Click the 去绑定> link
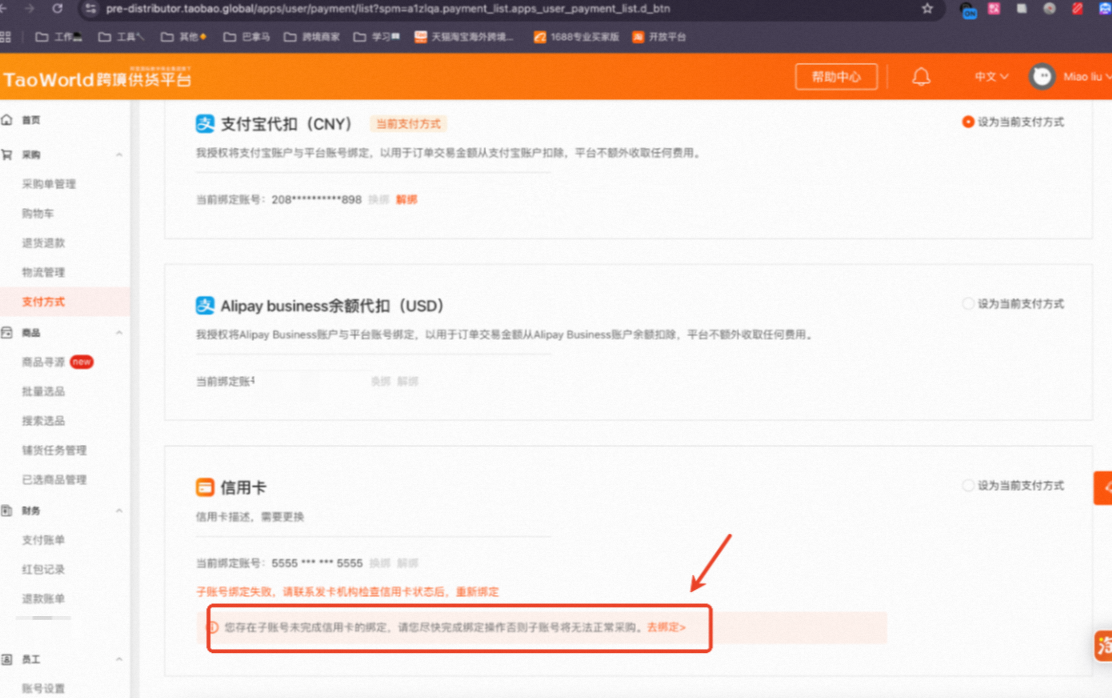The image size is (1112, 698). 666,627
